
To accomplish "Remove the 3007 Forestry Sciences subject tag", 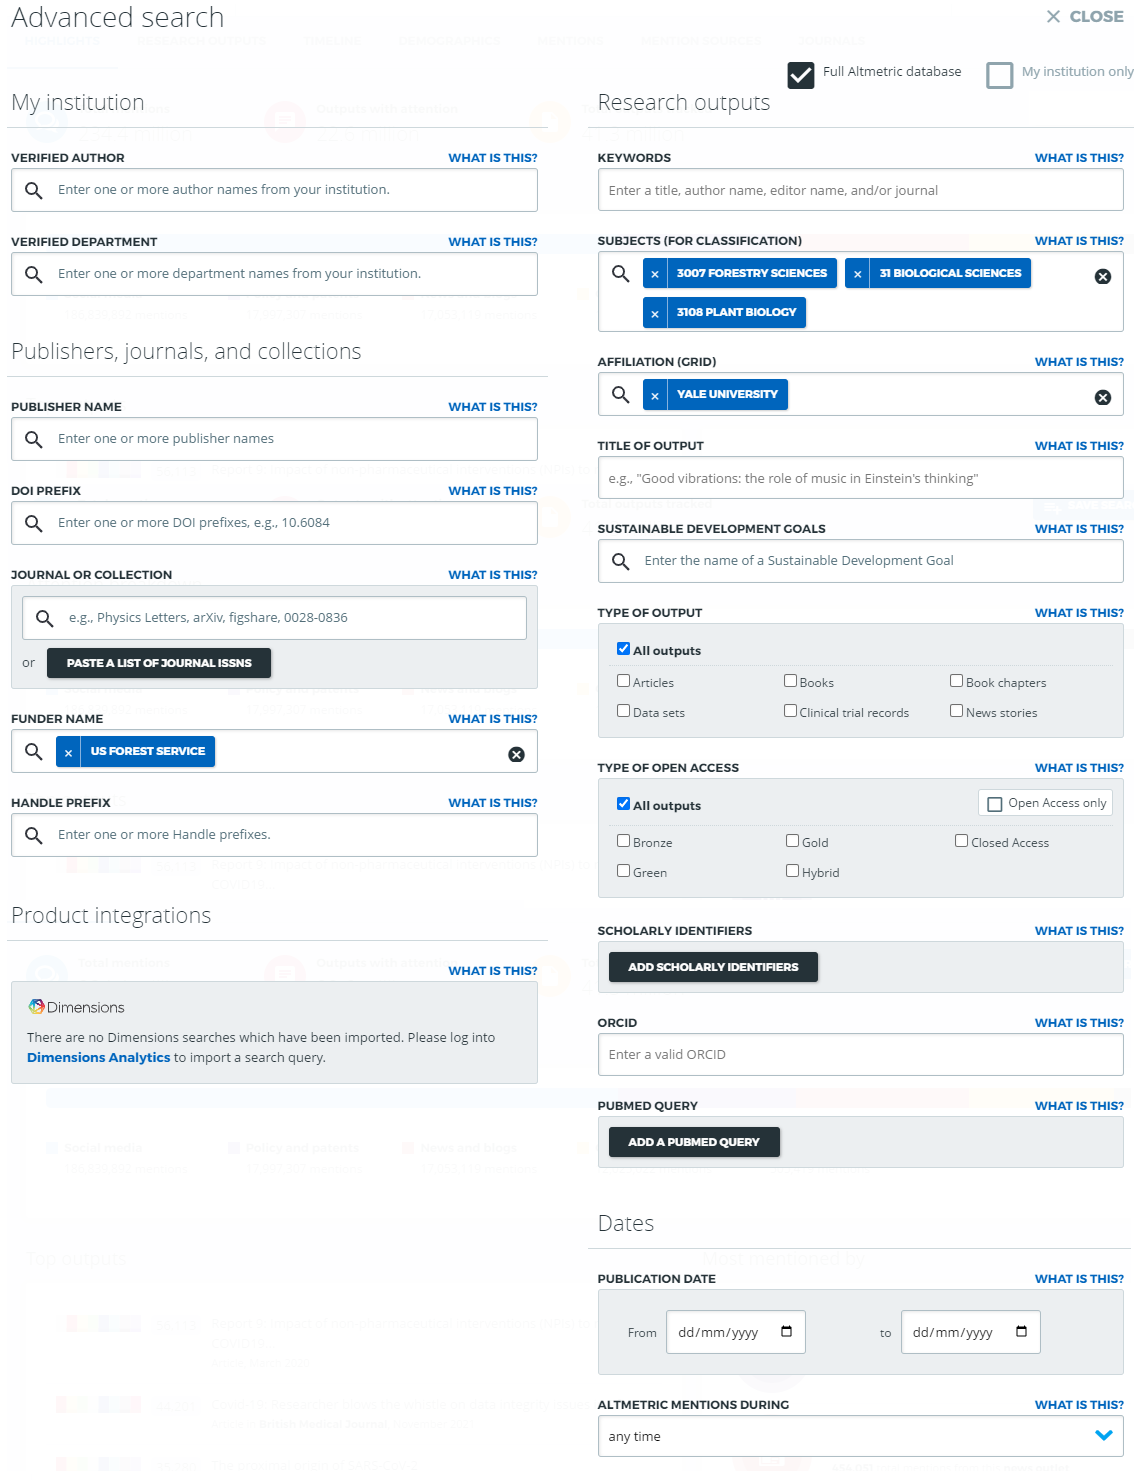I will [655, 274].
